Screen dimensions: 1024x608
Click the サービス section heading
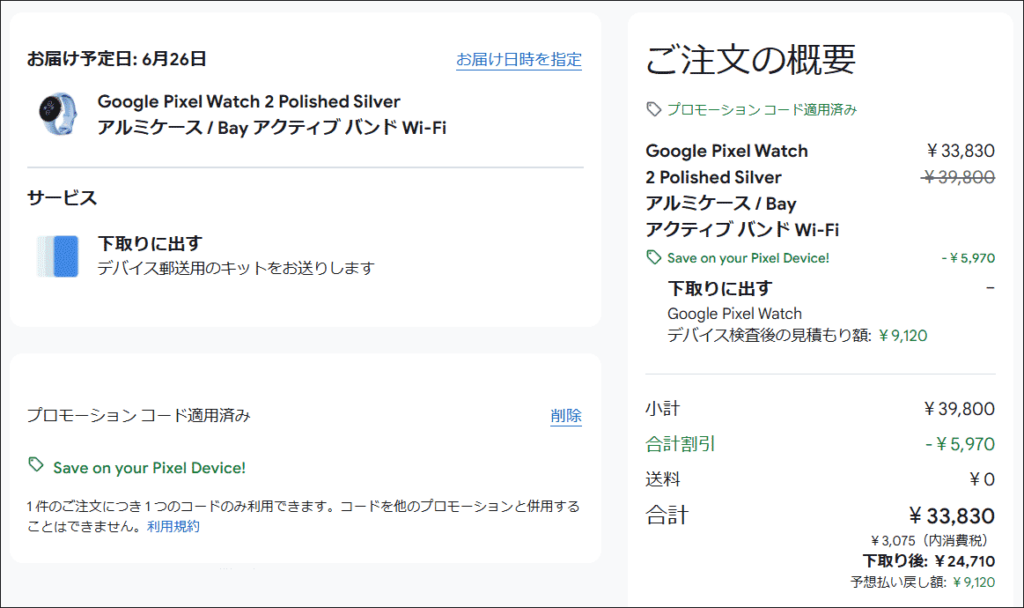coord(62,198)
